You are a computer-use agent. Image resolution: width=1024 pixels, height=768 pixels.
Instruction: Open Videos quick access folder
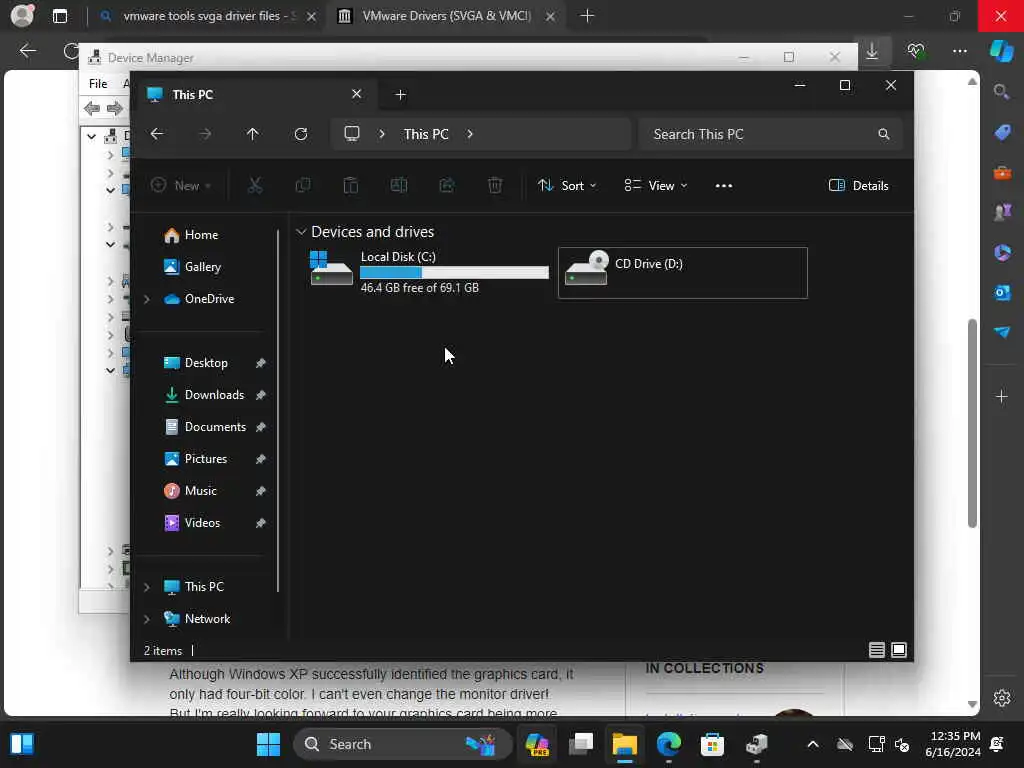[202, 522]
